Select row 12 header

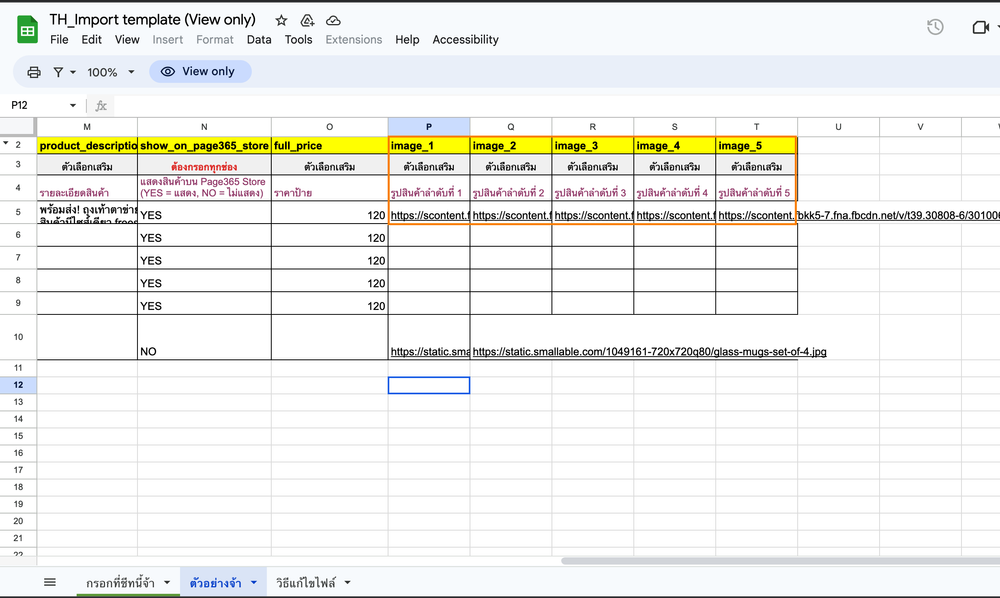coord(18,385)
